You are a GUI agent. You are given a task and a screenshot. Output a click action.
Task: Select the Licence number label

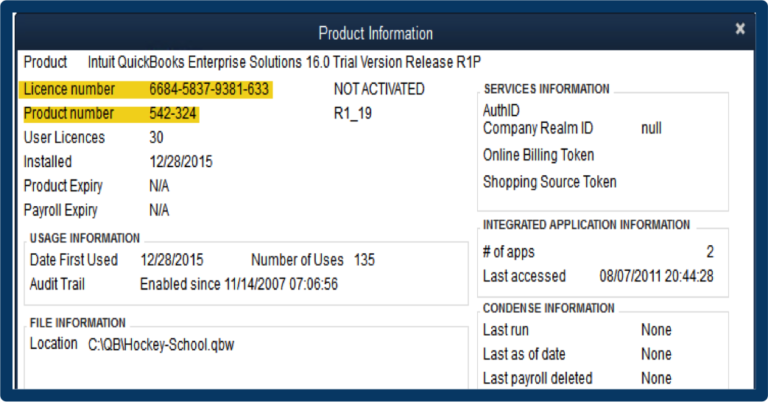pos(69,89)
